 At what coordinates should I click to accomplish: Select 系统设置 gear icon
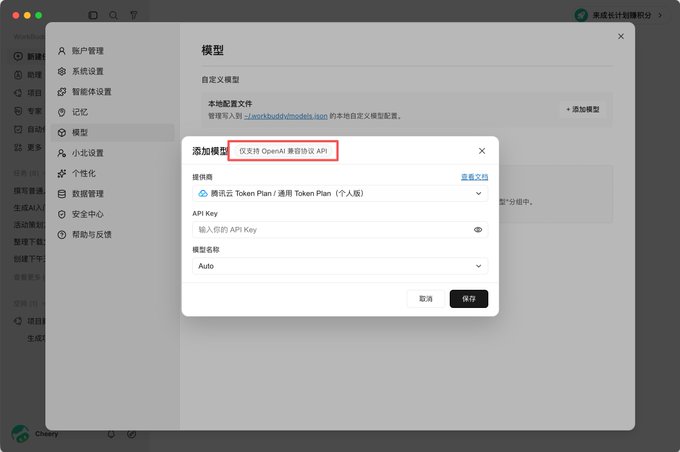(62, 71)
